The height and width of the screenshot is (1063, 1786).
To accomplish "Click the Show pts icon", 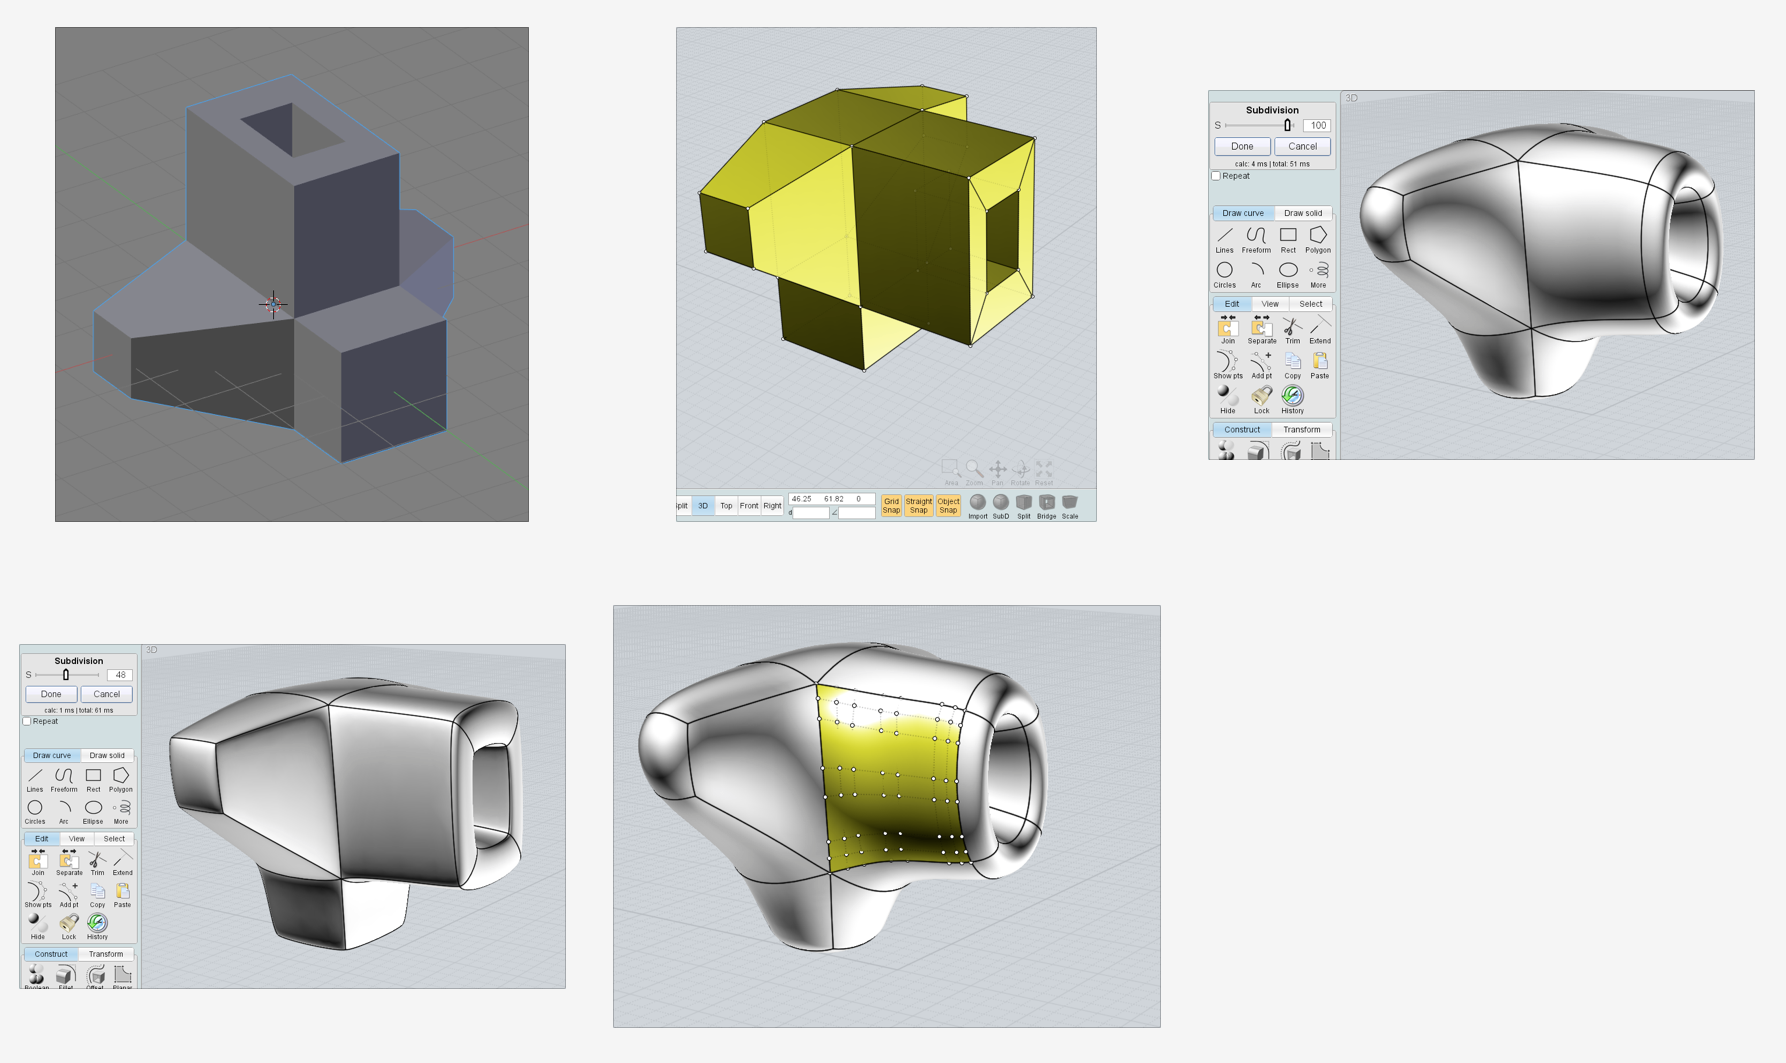I will point(37,892).
